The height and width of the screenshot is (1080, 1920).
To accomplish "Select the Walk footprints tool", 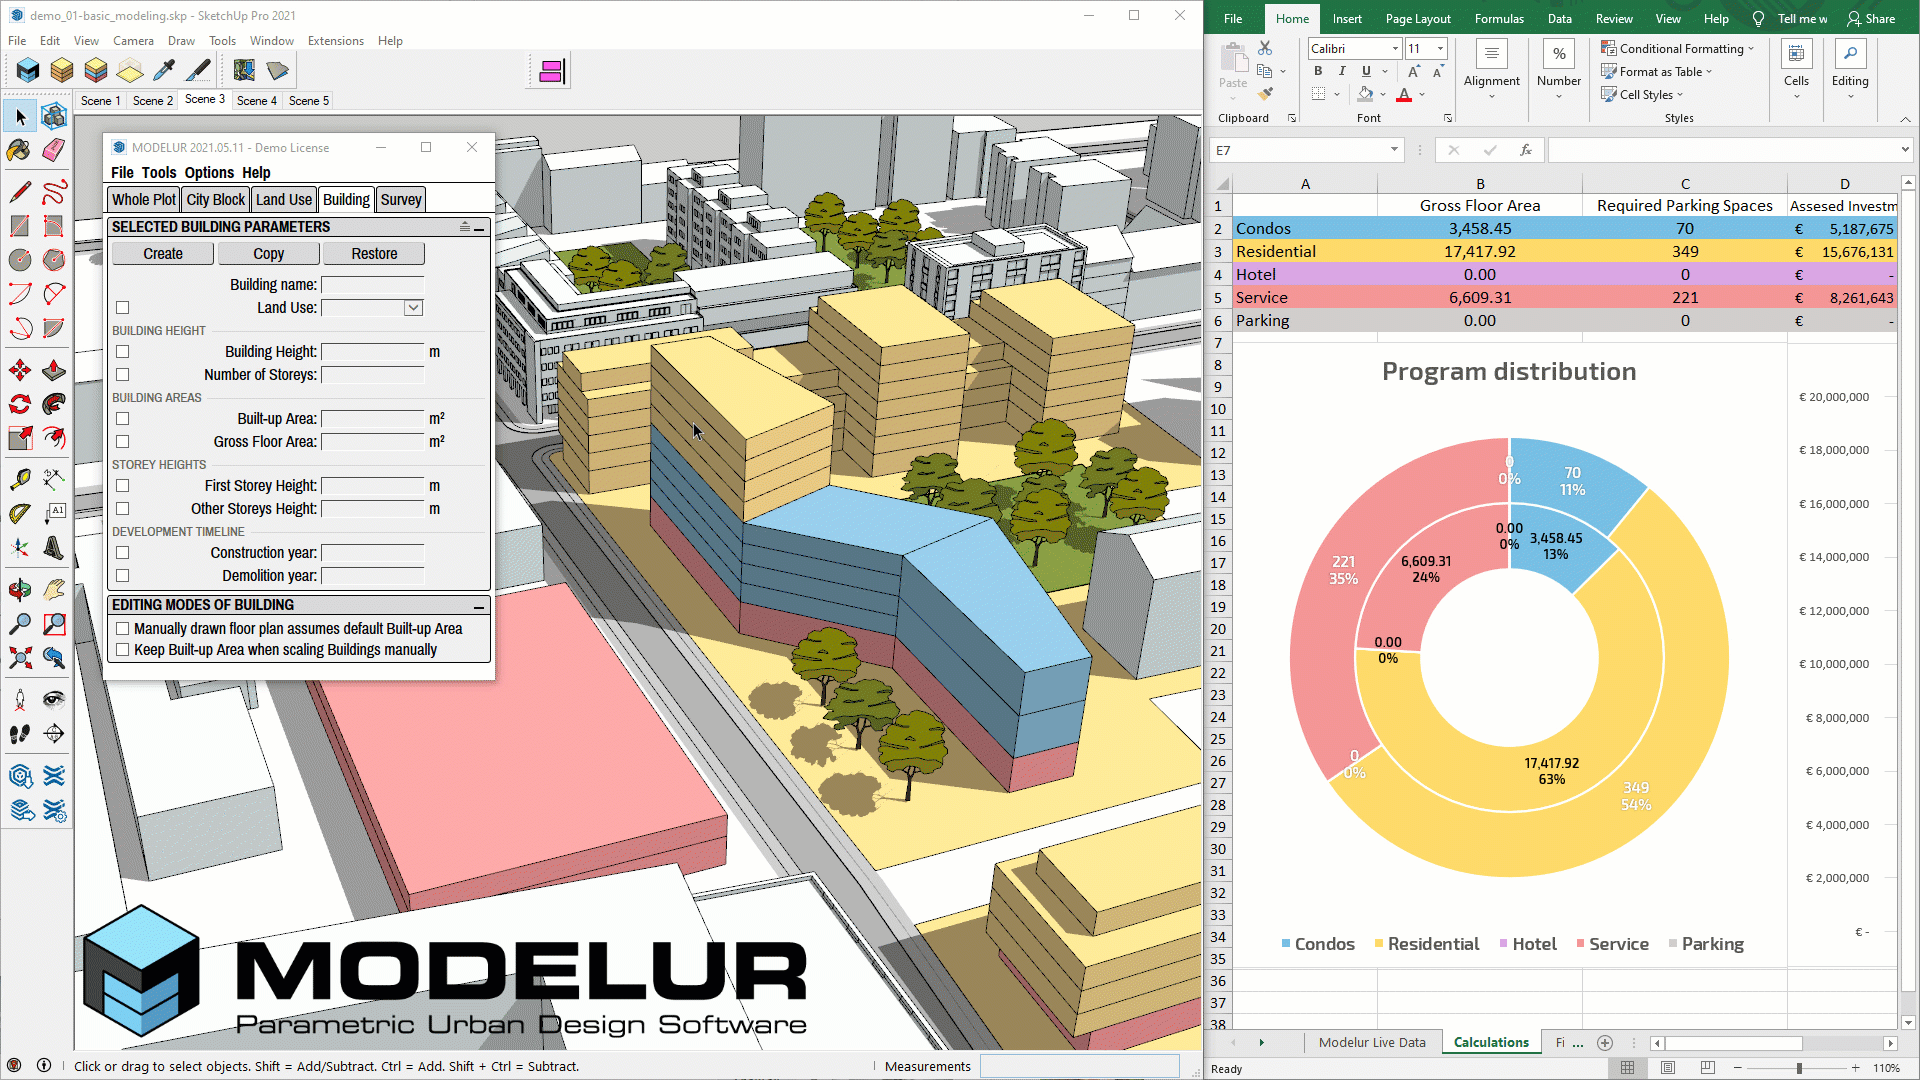I will pyautogui.click(x=20, y=733).
